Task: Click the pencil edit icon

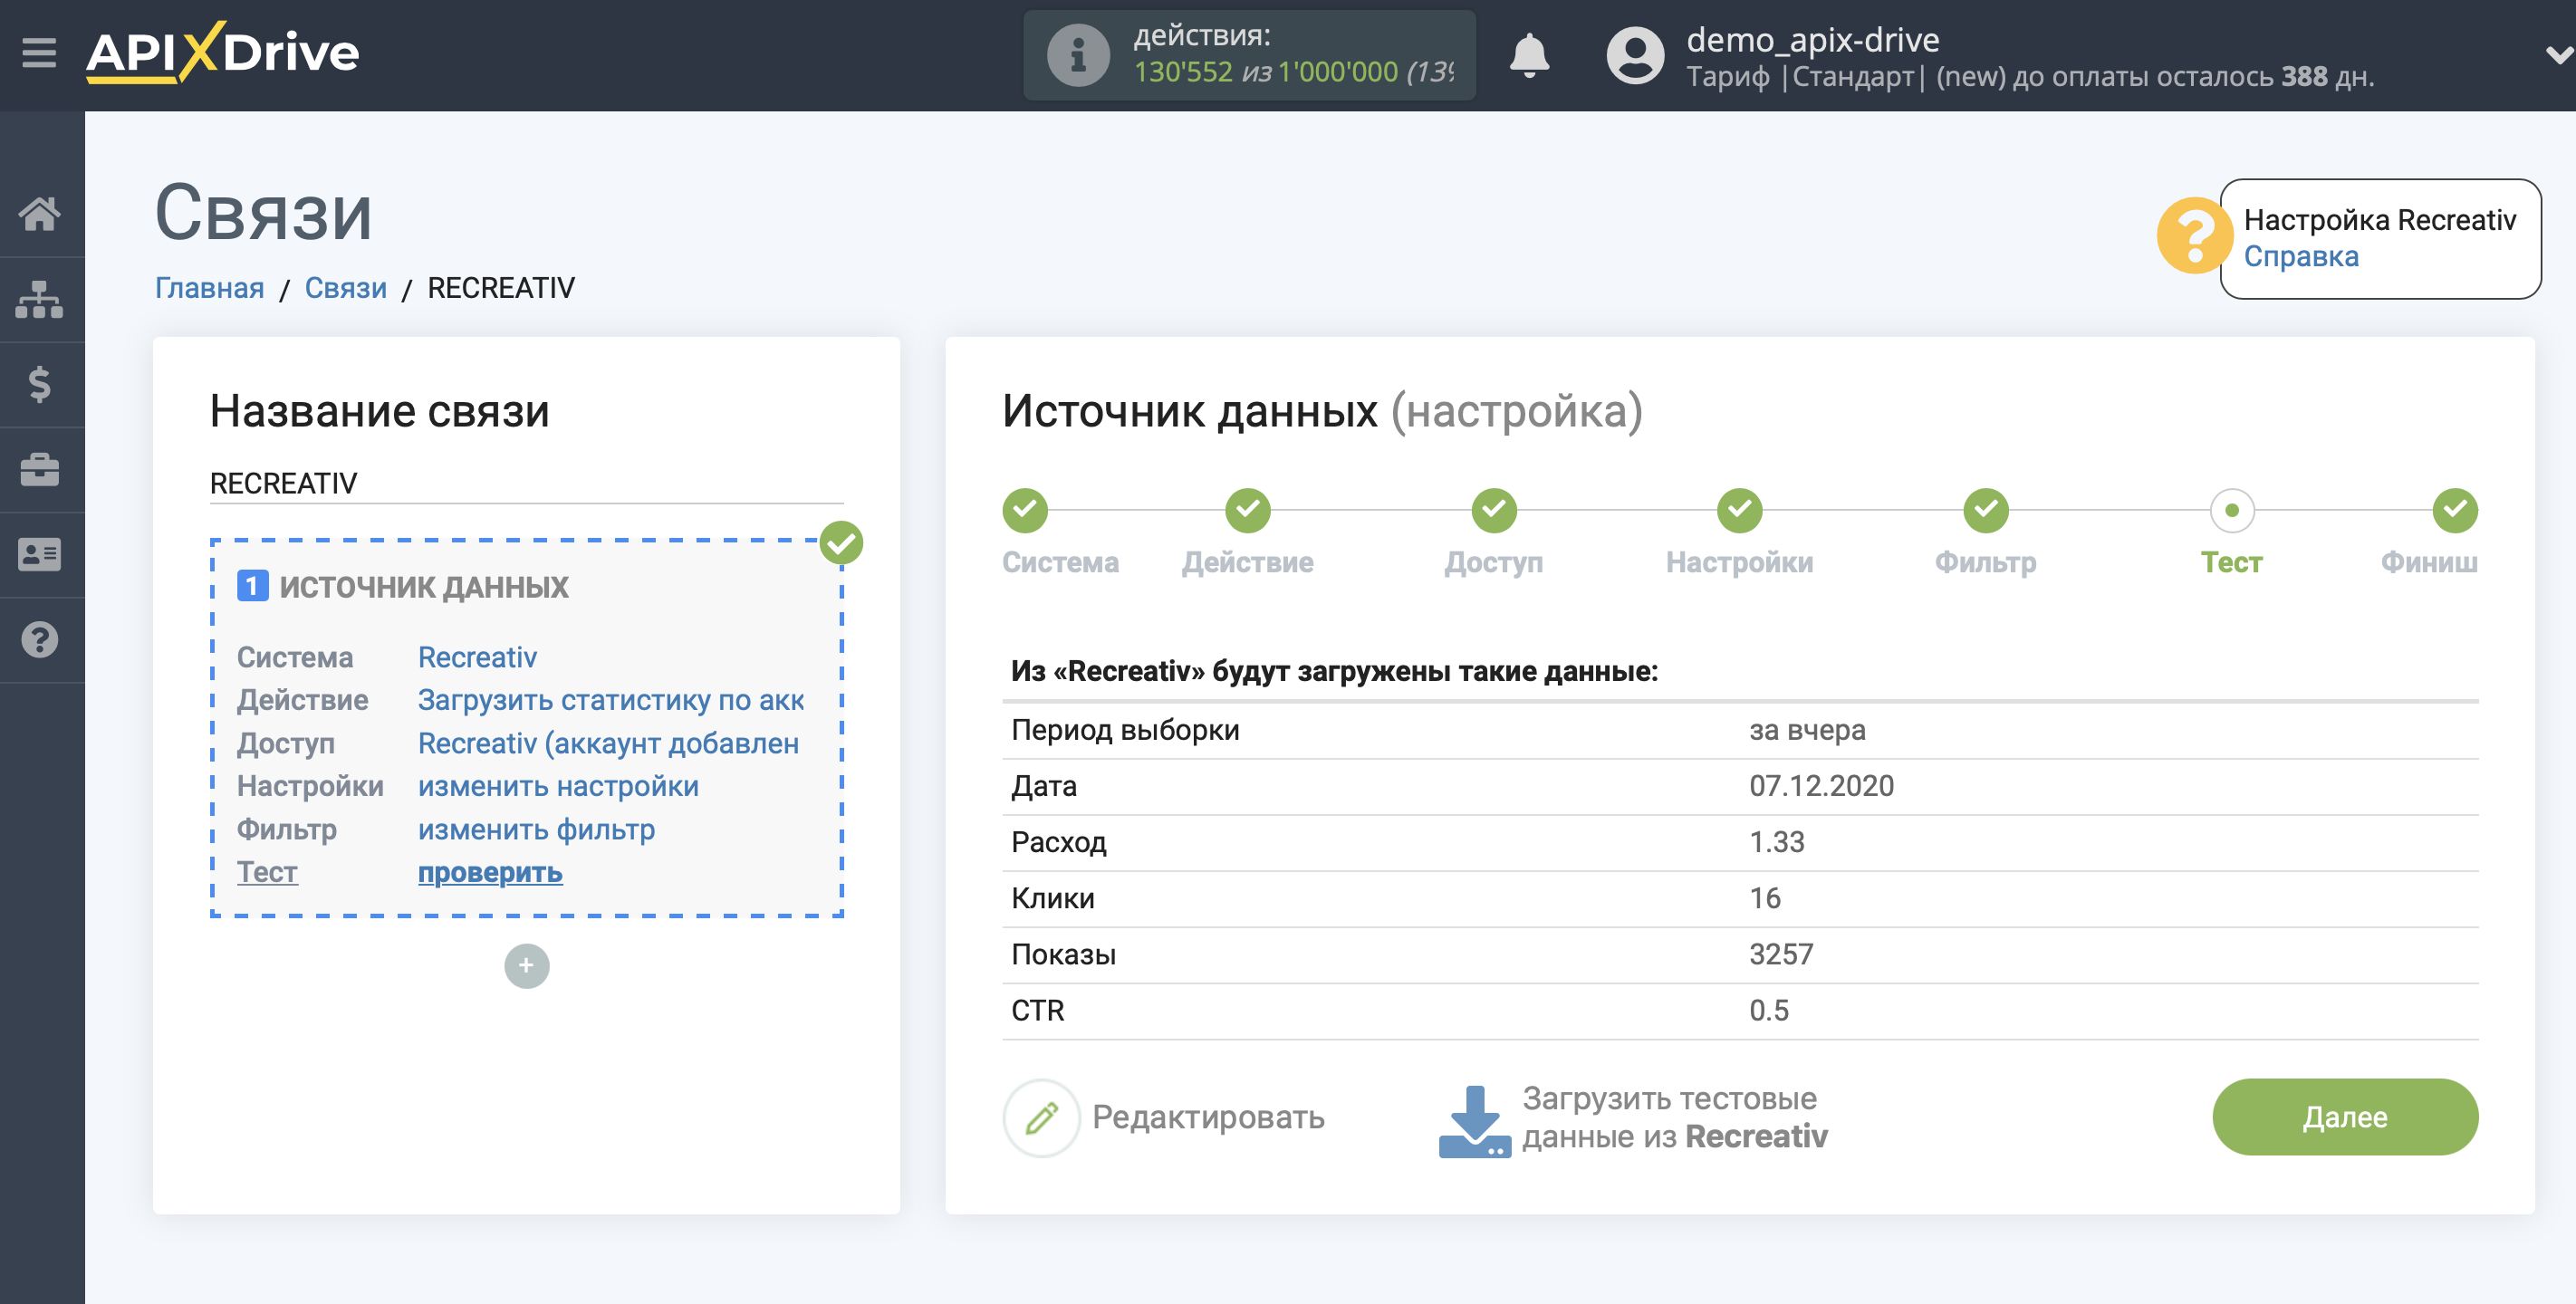Action: pyautogui.click(x=1041, y=1117)
